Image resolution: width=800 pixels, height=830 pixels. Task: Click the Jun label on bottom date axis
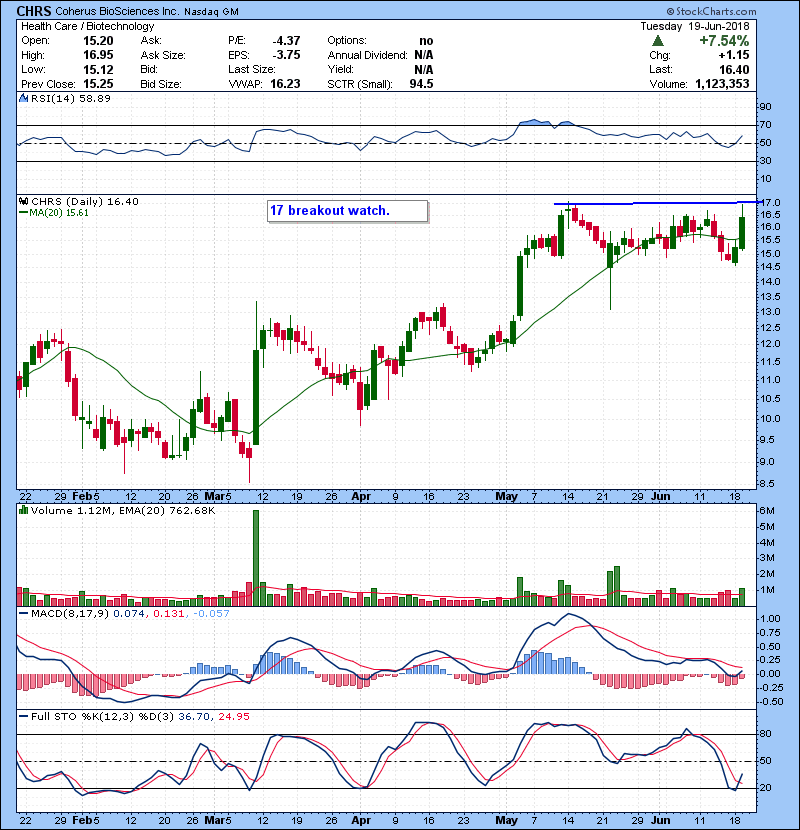(660, 820)
